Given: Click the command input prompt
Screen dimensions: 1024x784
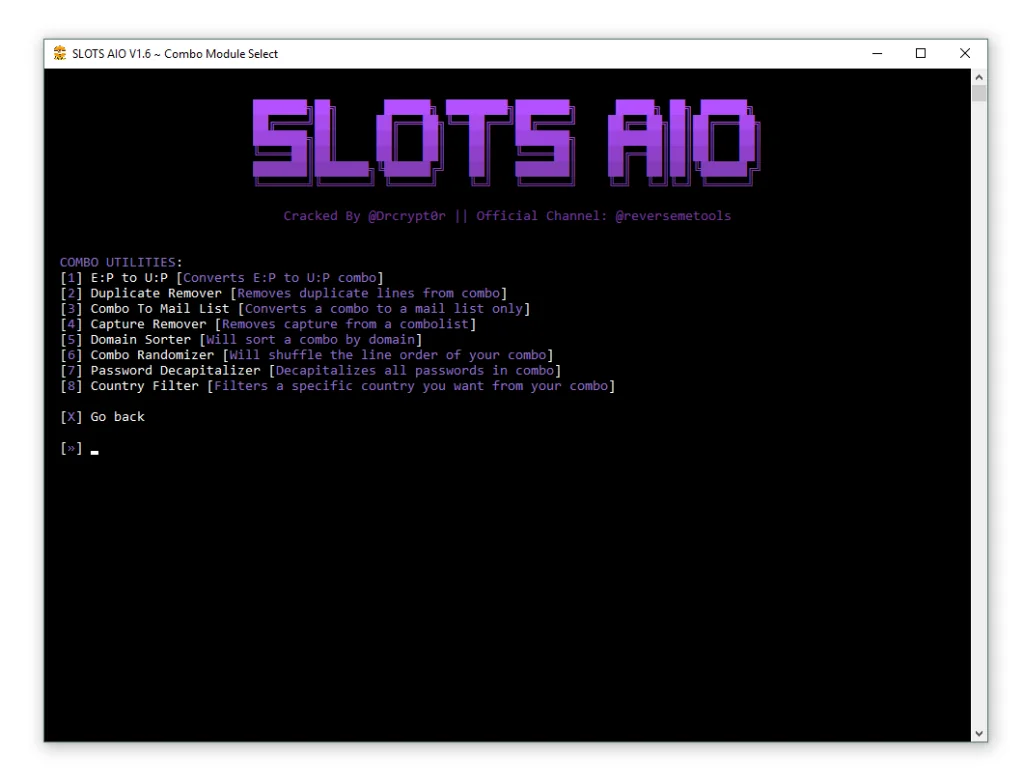Looking at the screenshot, I should pyautogui.click(x=70, y=448).
